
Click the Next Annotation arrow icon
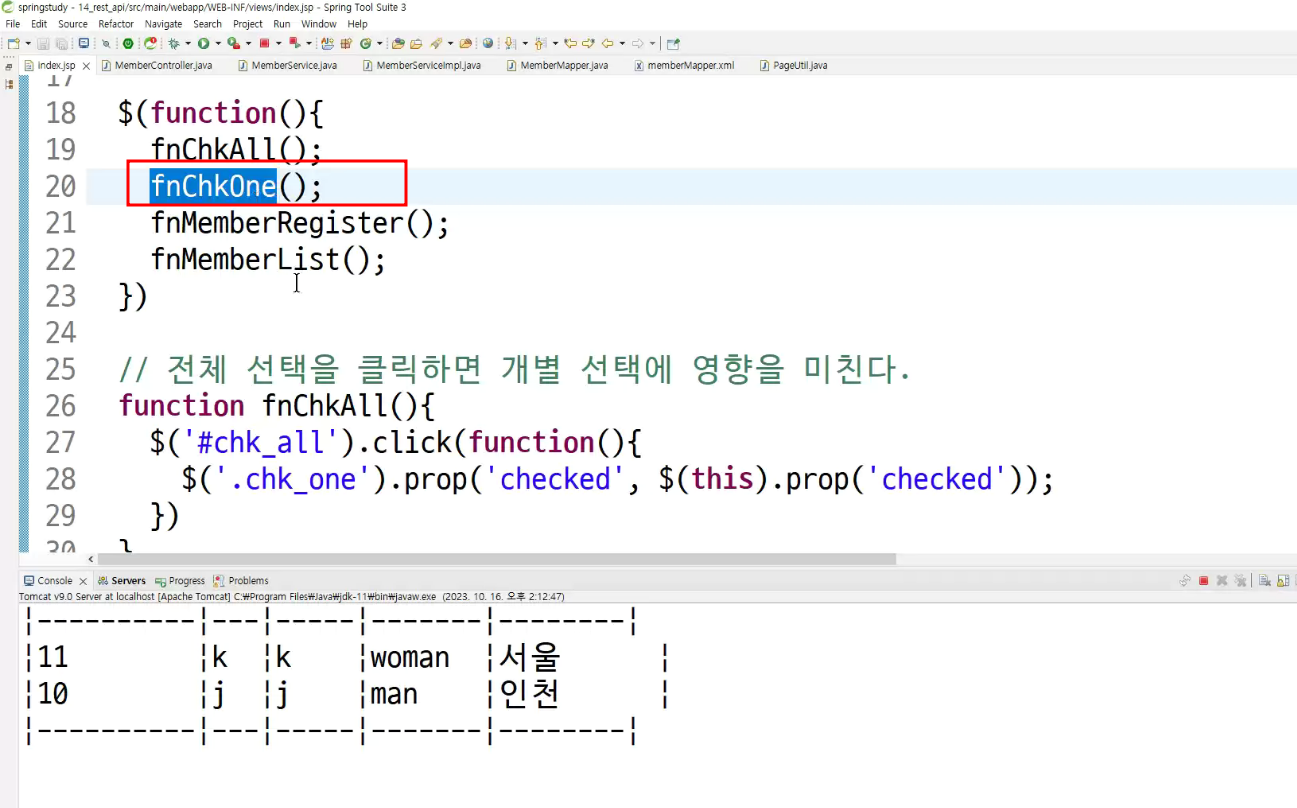[508, 44]
